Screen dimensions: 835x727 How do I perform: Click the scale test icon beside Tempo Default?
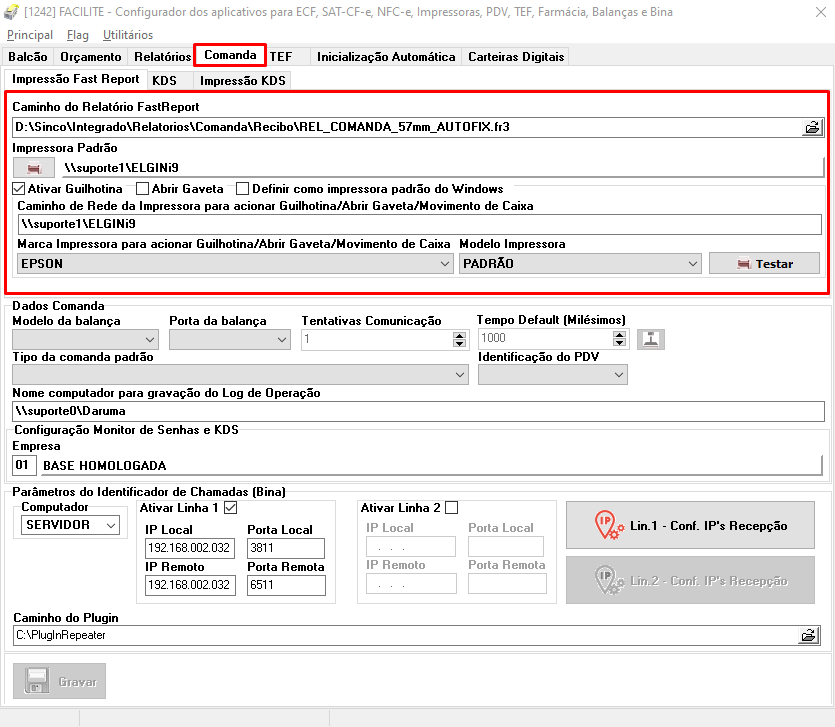(651, 339)
